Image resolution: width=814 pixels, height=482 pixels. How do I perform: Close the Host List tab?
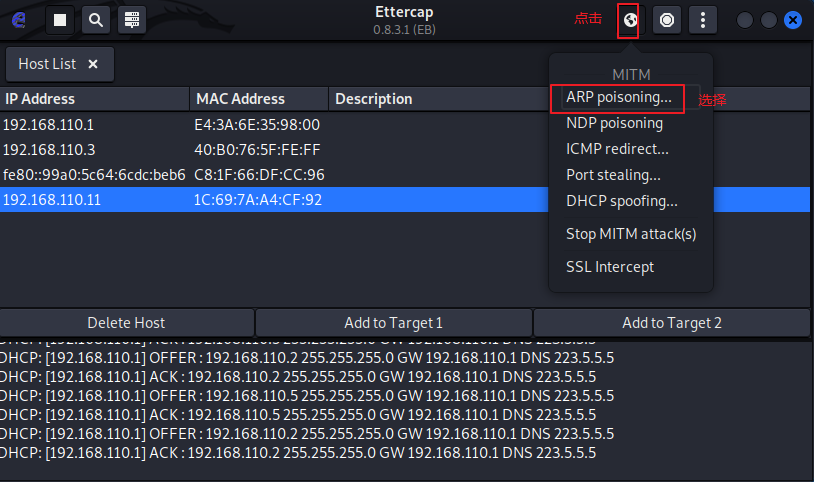click(x=93, y=64)
